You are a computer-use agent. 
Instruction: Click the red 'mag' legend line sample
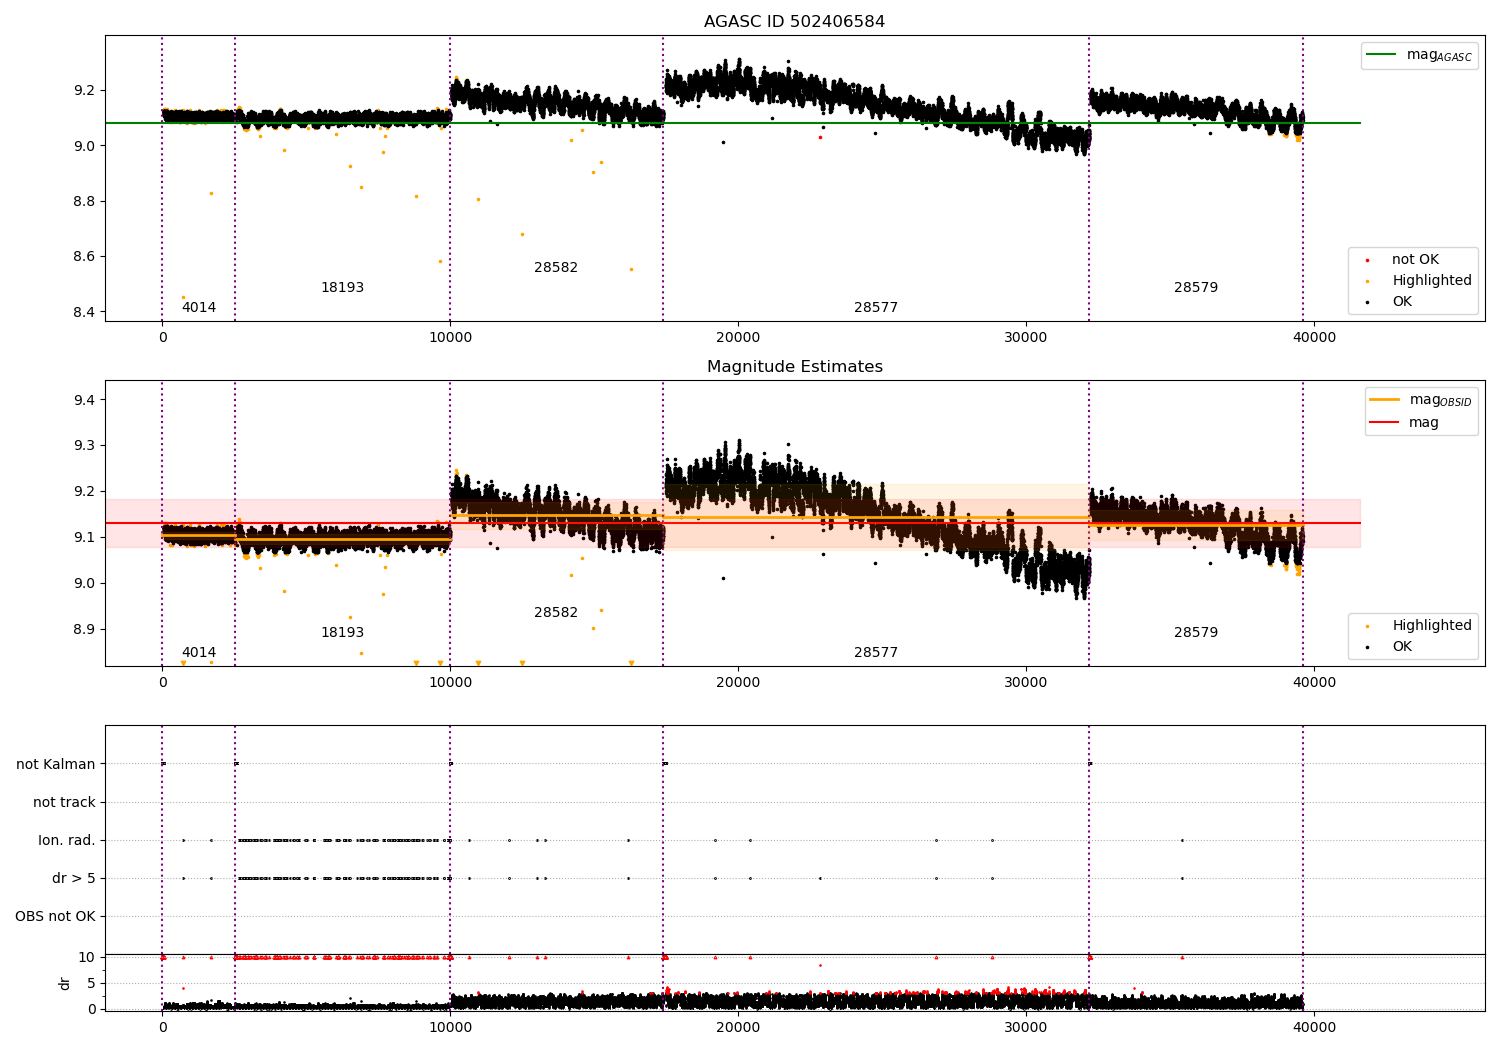click(x=1385, y=422)
